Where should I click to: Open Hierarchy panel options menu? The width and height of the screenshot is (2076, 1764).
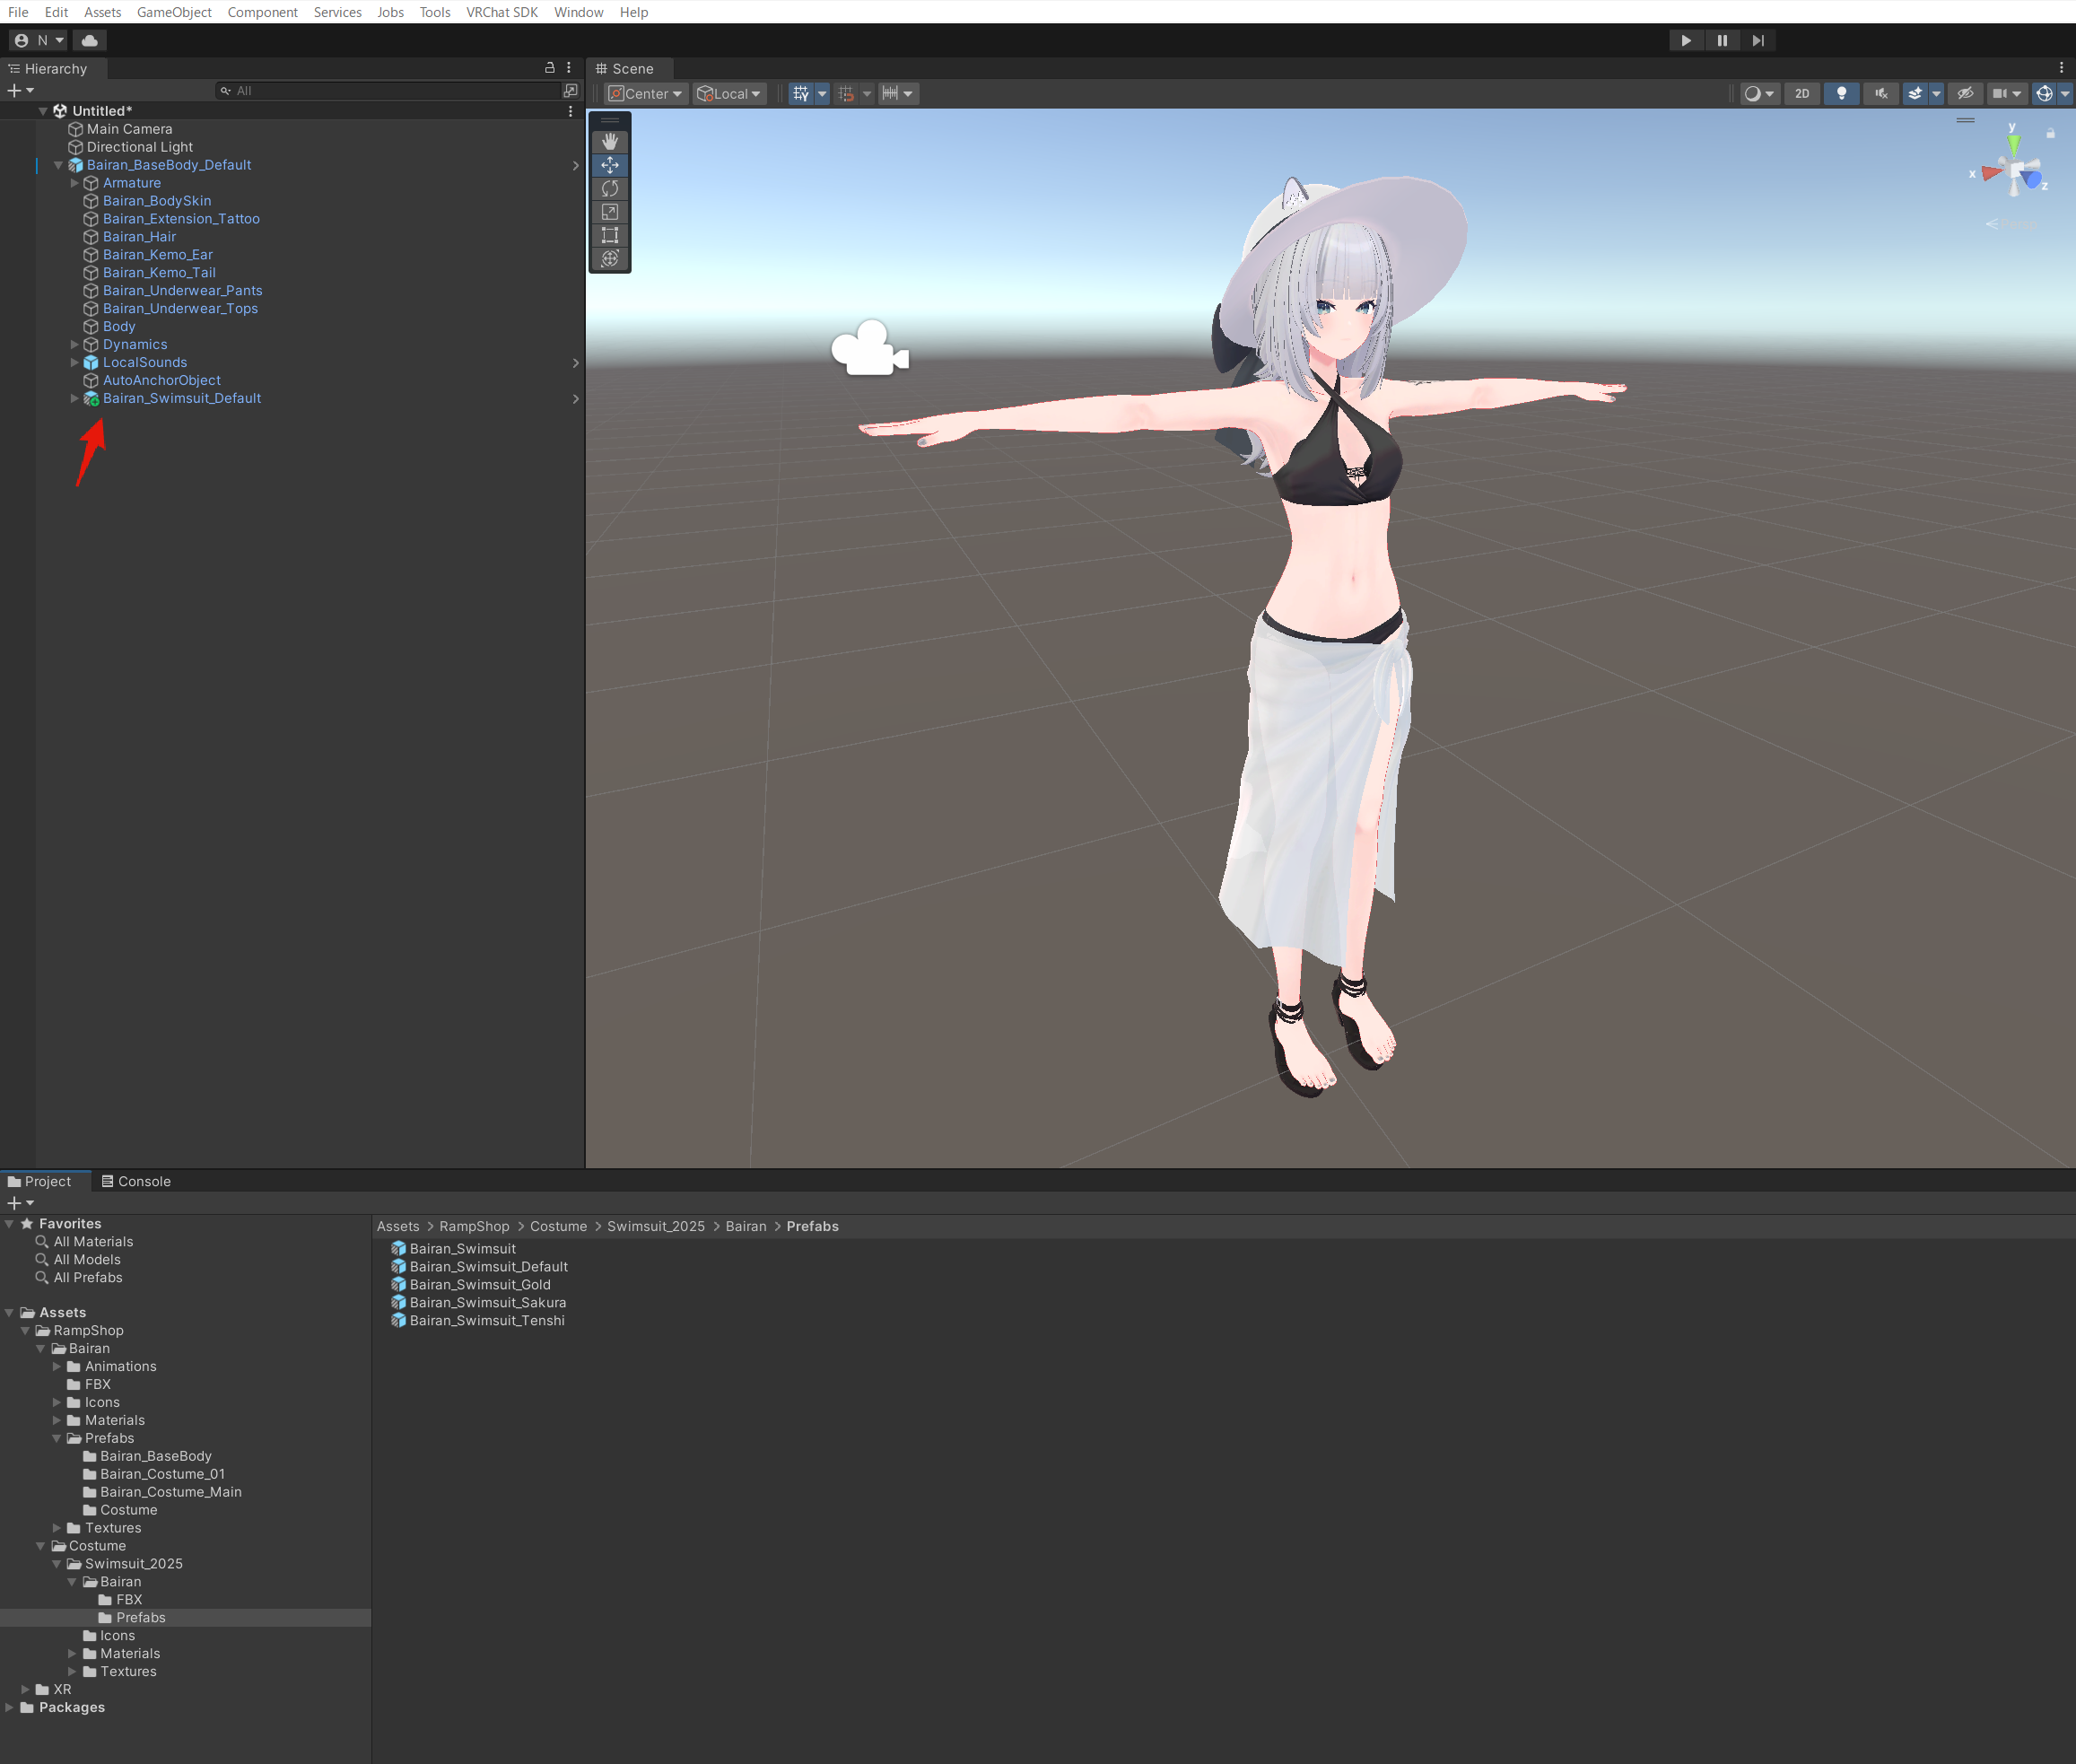[569, 68]
